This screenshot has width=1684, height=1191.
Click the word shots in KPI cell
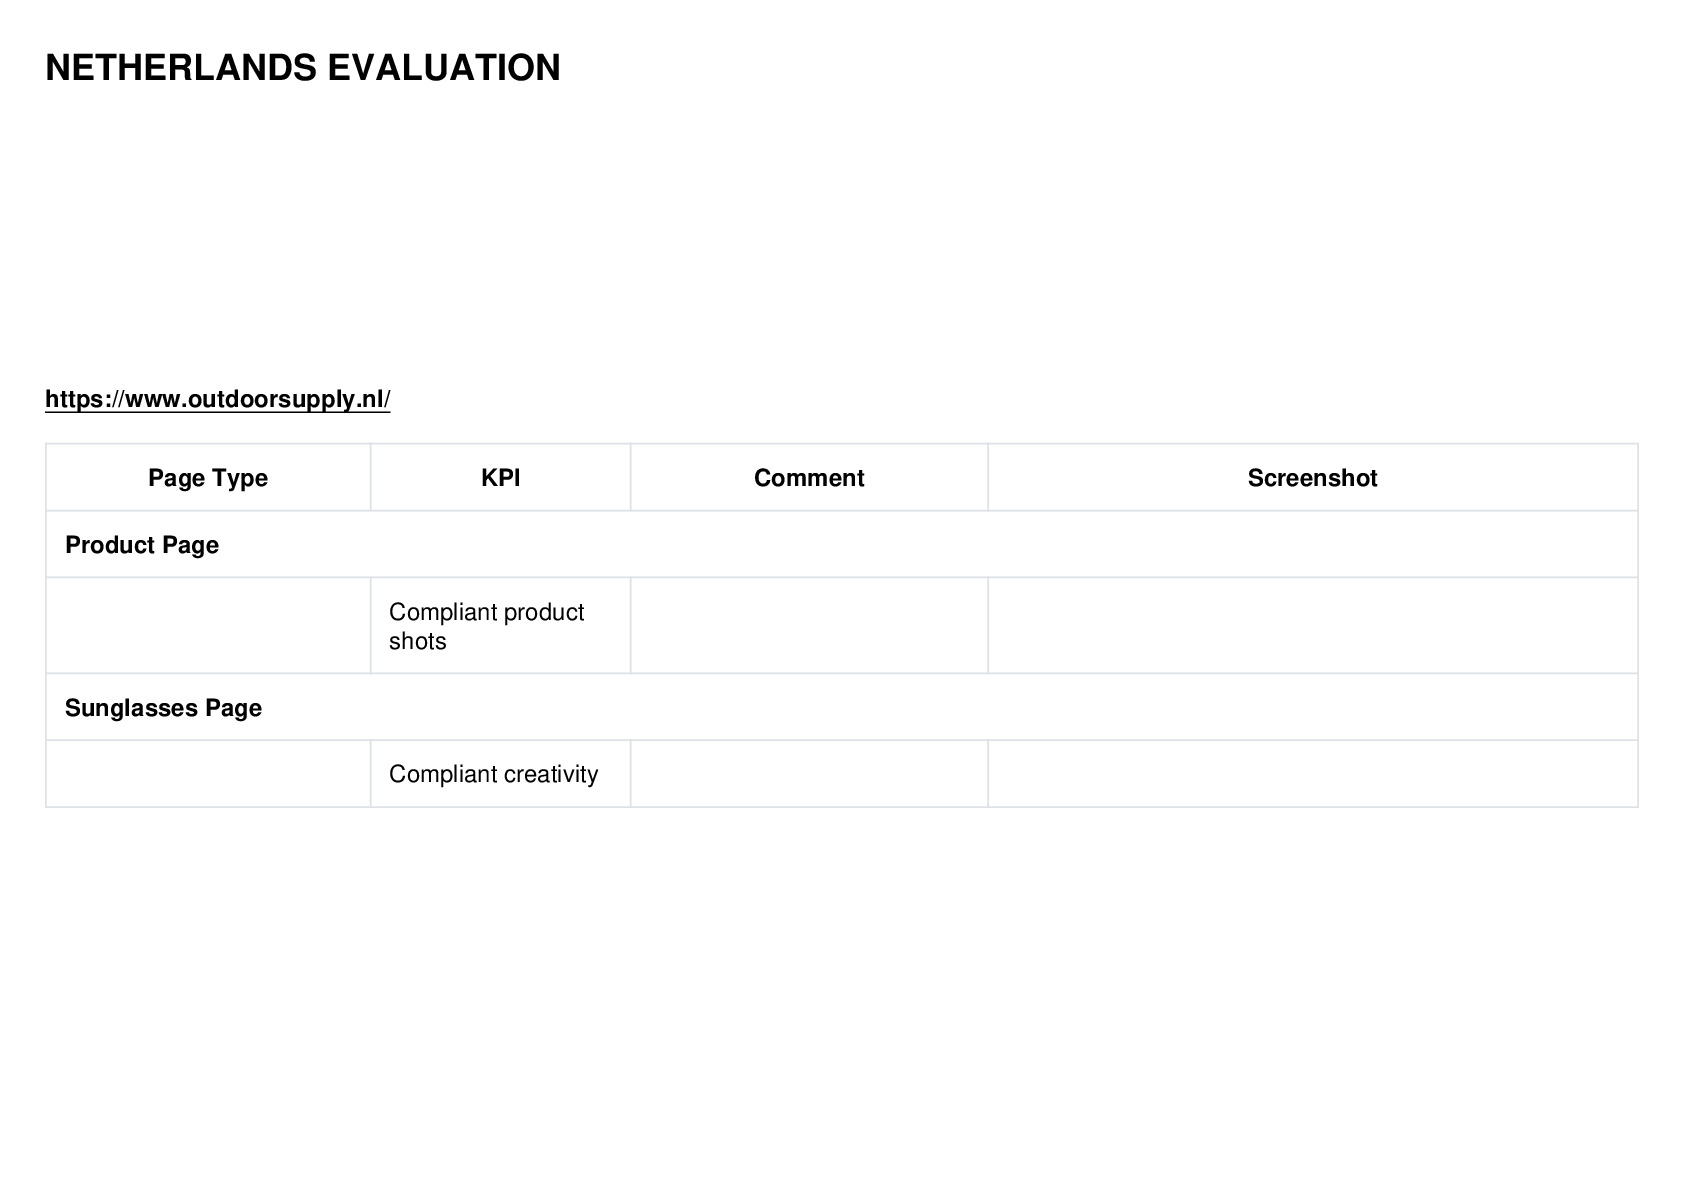pyautogui.click(x=417, y=641)
